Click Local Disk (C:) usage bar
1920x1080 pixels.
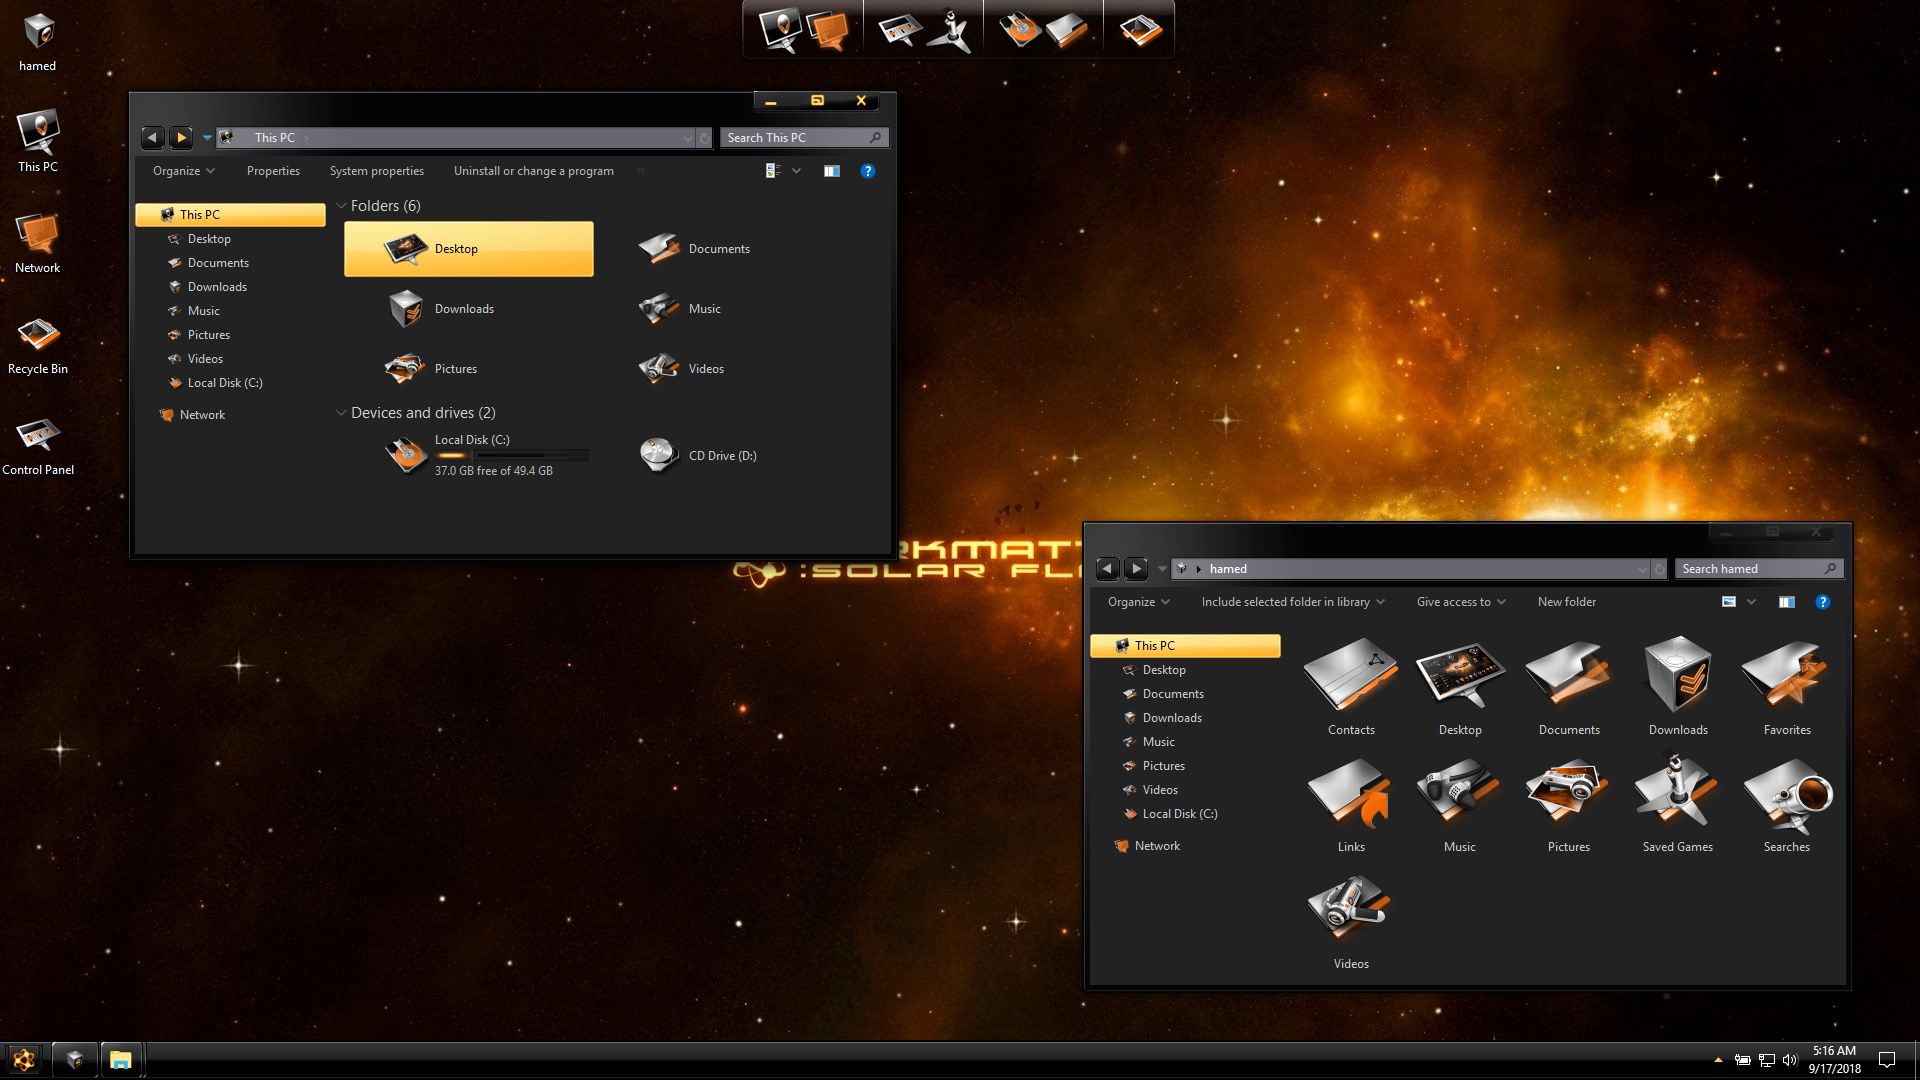coord(511,455)
